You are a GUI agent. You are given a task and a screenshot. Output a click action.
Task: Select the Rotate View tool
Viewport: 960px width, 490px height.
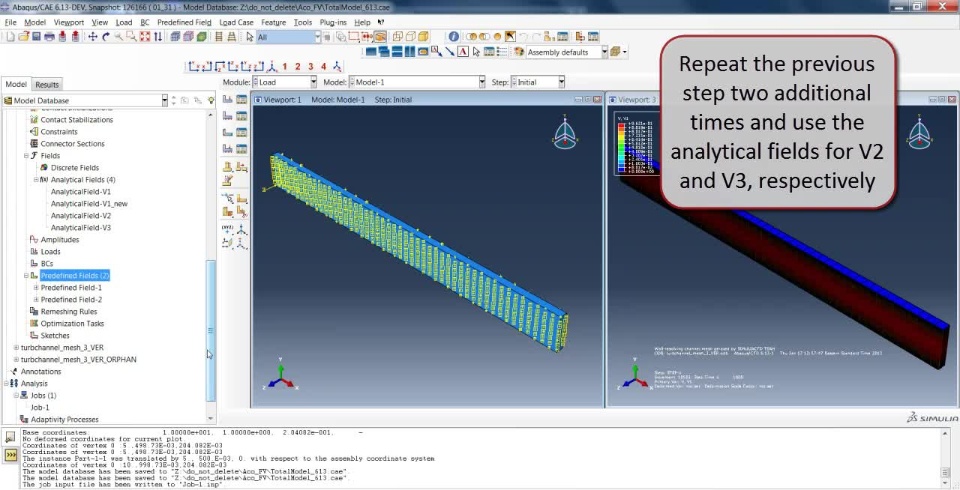[105, 37]
